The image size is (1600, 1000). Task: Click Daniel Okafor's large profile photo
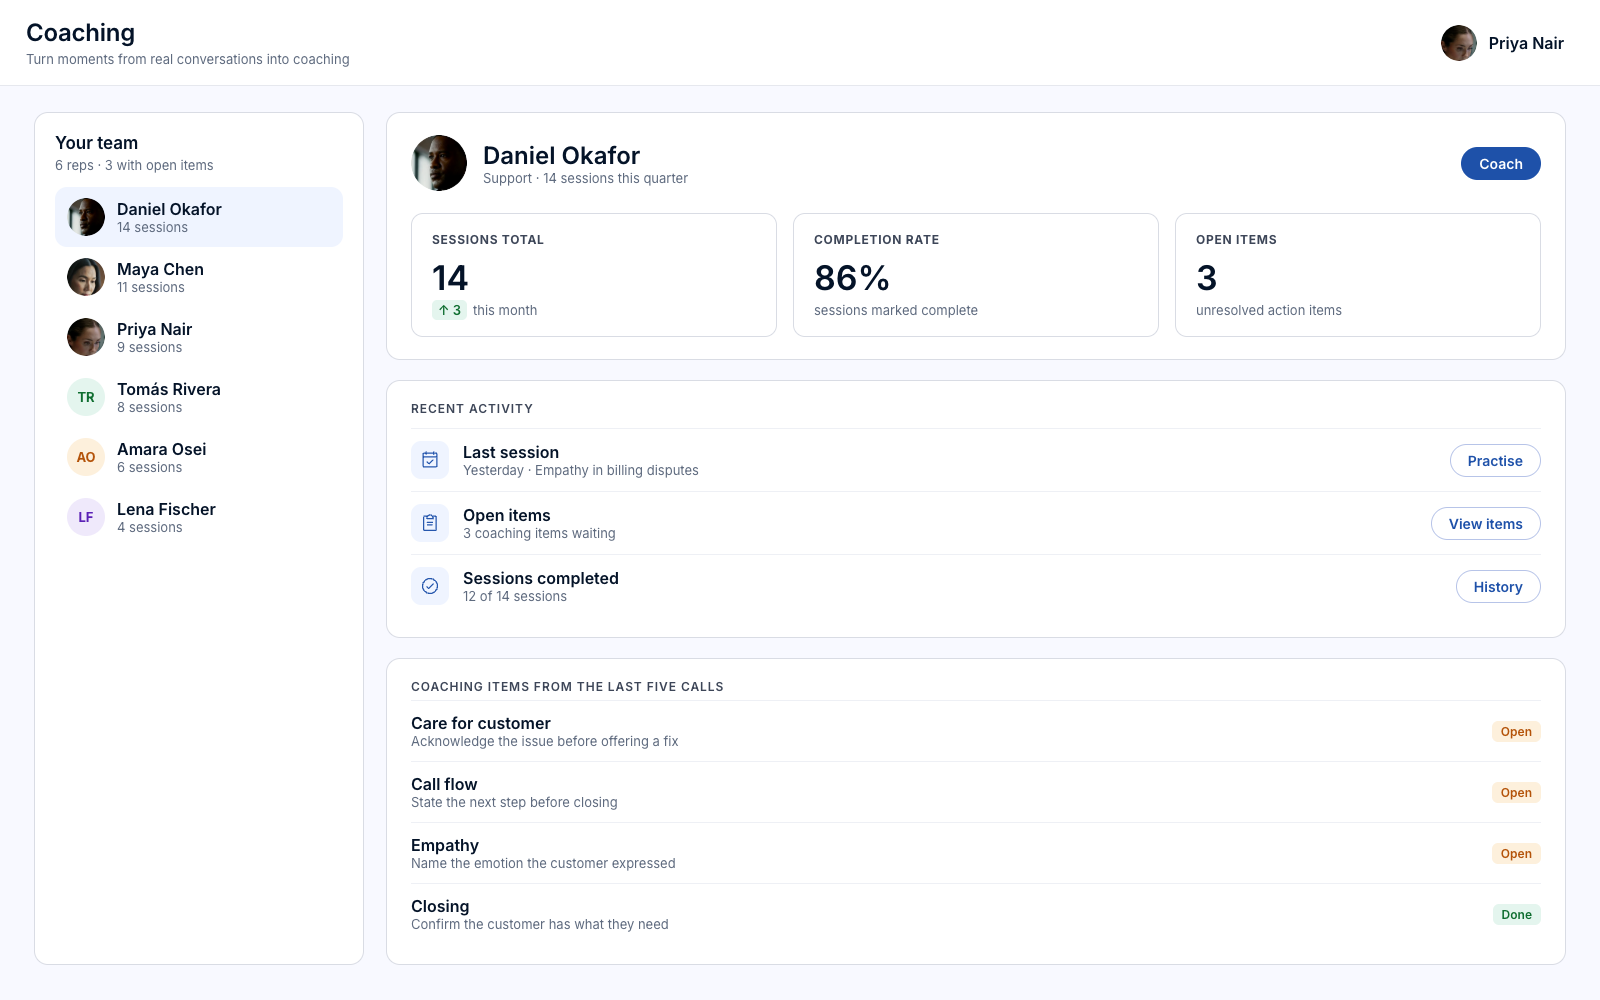point(439,163)
